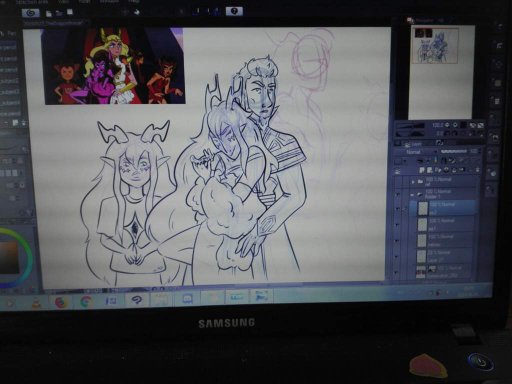Select the open canvas document tab
Viewport: 512px width, 384px height.
click(53, 23)
